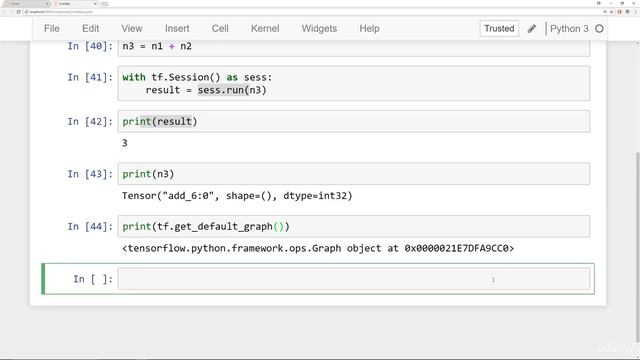Screen dimensions: 640x360
Task: Click the In [41] prompt
Action: click(90, 77)
